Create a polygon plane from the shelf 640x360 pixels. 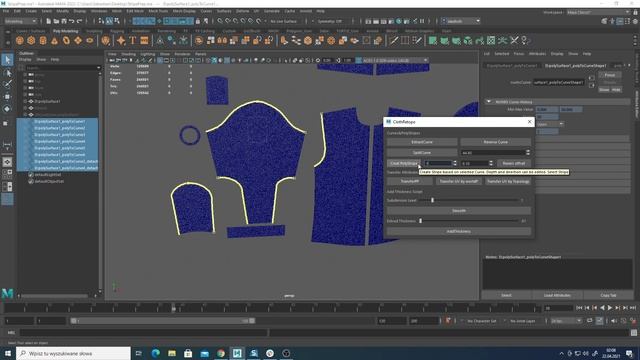[78, 40]
